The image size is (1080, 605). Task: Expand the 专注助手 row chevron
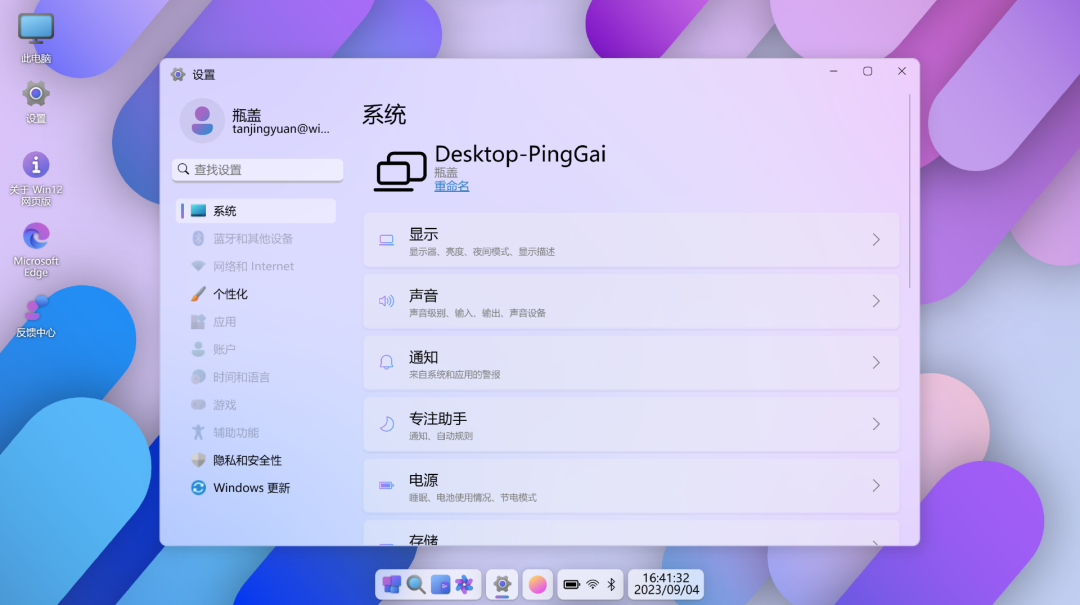tap(875, 424)
